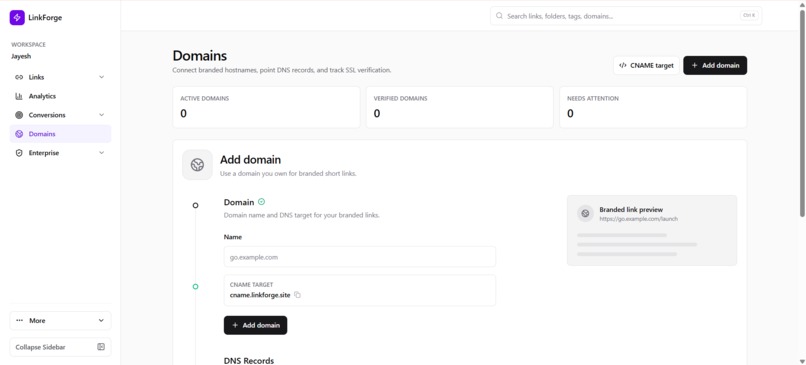Click the green check icon beside Domain
The width and height of the screenshot is (806, 365).
tap(262, 202)
